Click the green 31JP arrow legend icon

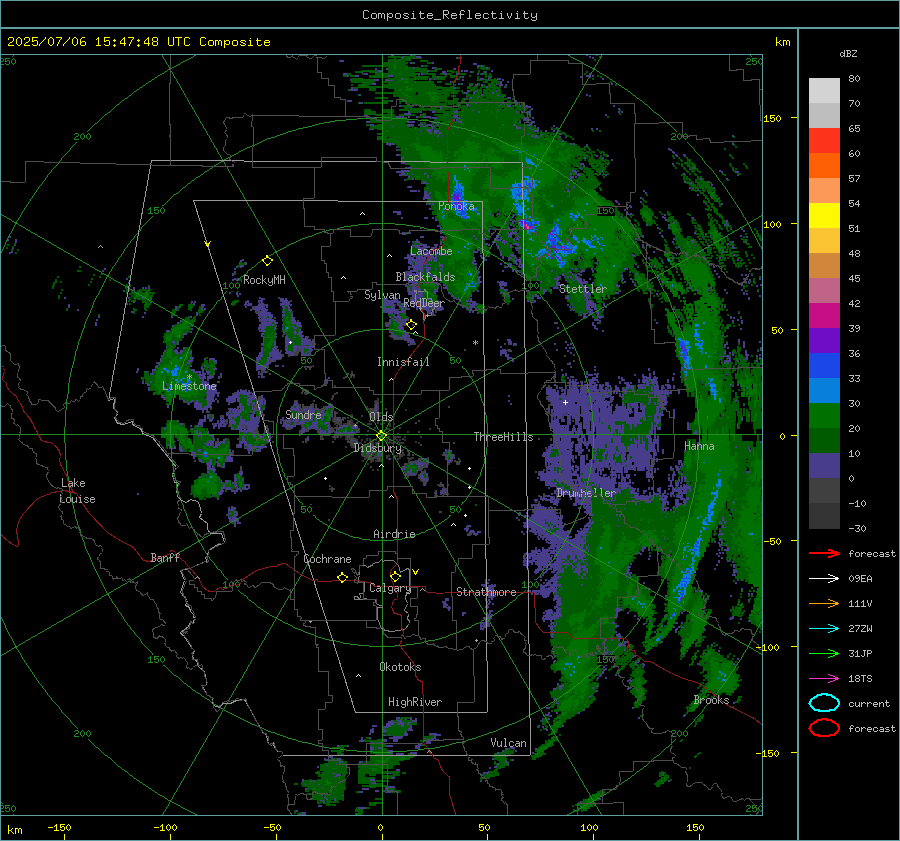coord(824,653)
